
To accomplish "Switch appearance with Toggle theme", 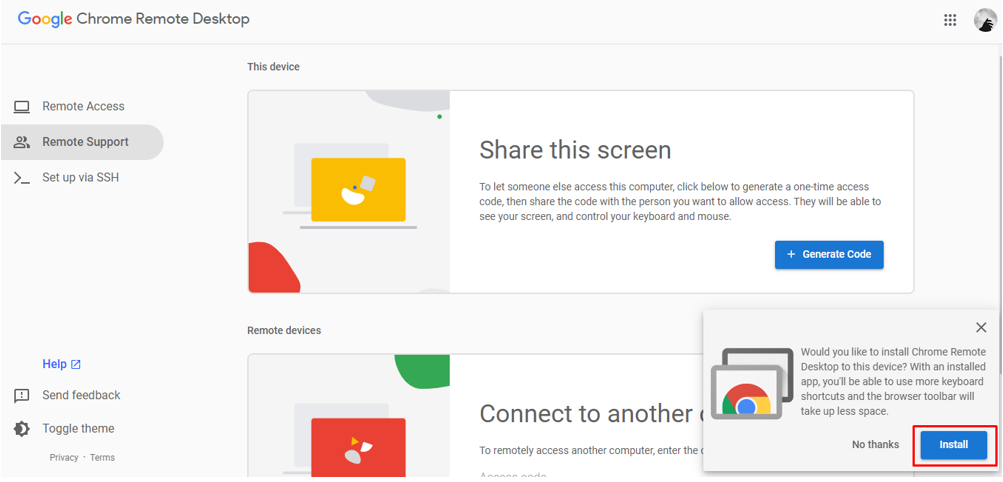I will (78, 428).
